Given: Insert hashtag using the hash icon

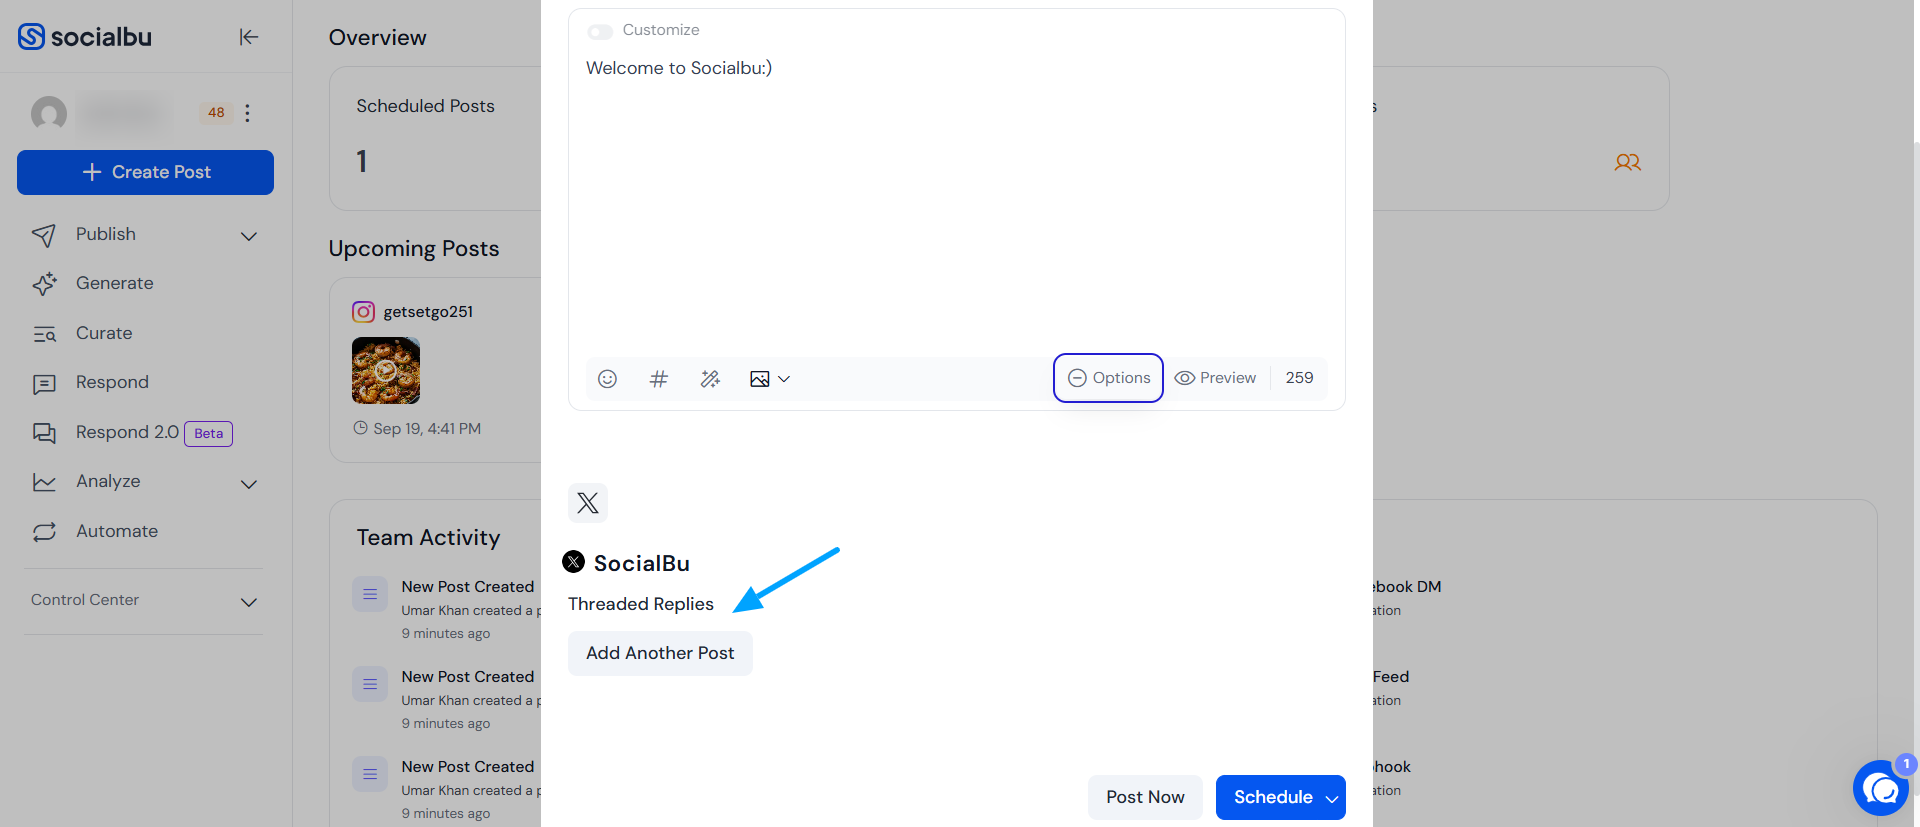Looking at the screenshot, I should tap(658, 379).
